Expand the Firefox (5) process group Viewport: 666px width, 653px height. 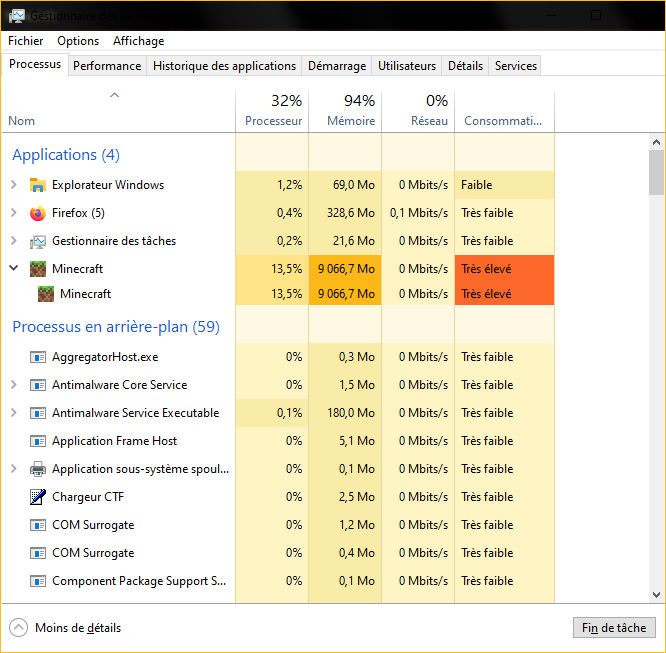point(14,213)
